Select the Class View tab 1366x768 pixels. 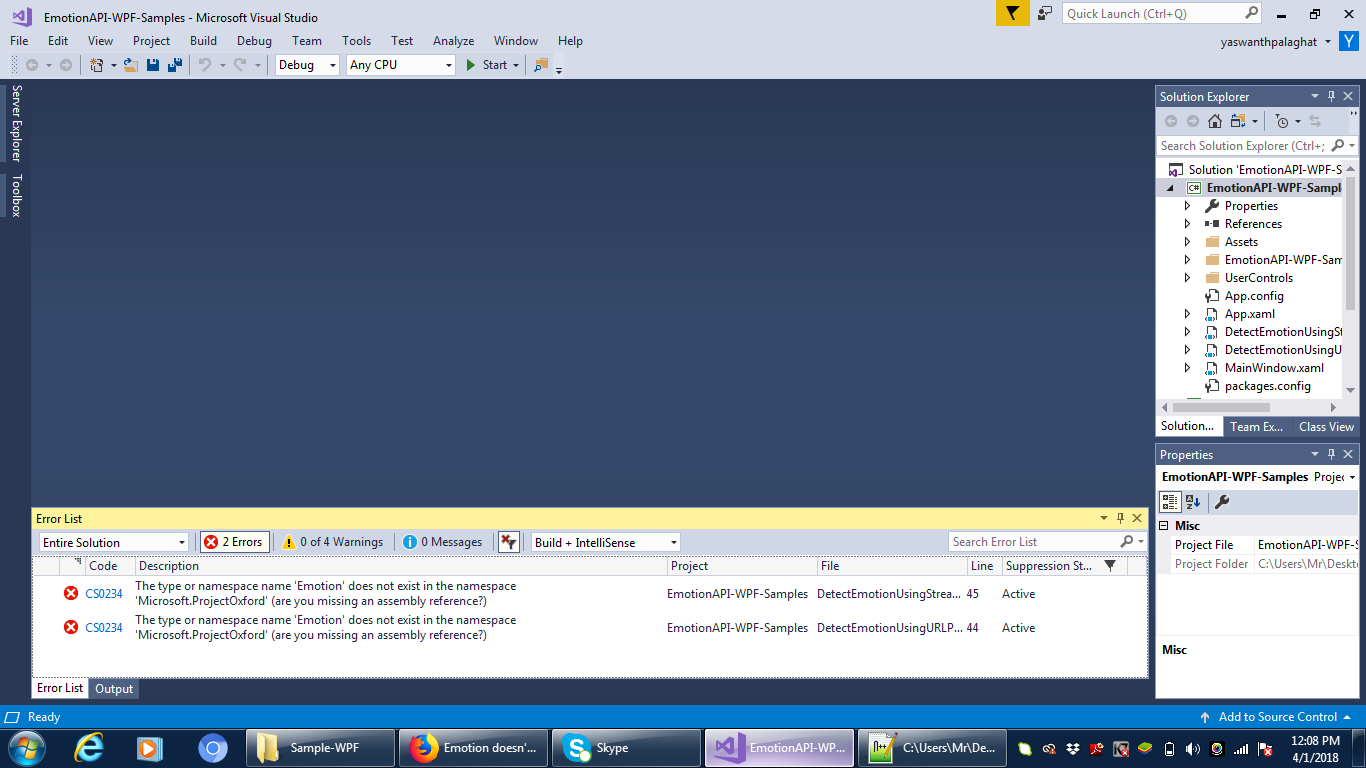click(x=1325, y=426)
